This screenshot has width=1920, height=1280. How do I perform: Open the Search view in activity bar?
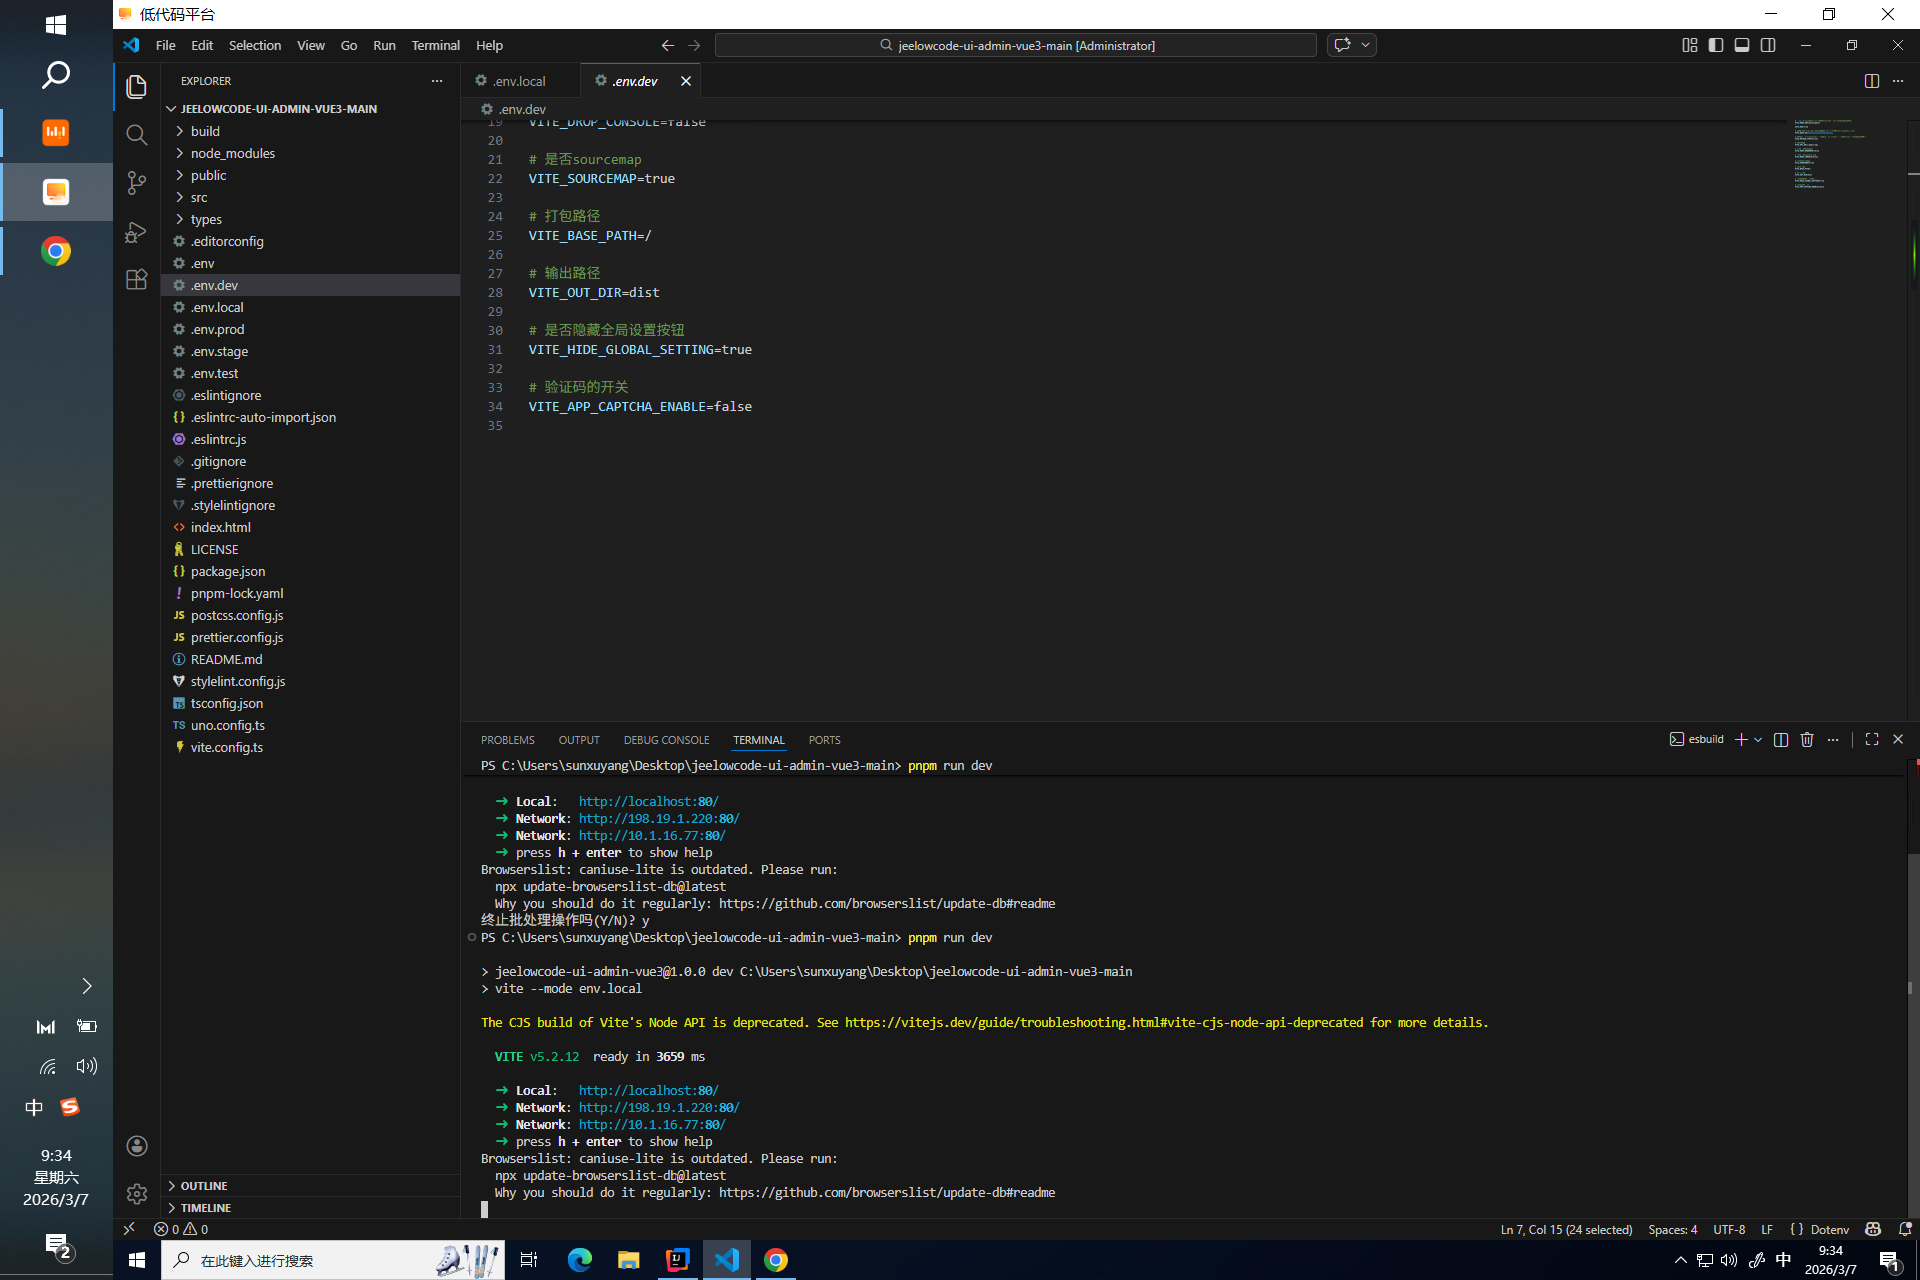pyautogui.click(x=137, y=135)
